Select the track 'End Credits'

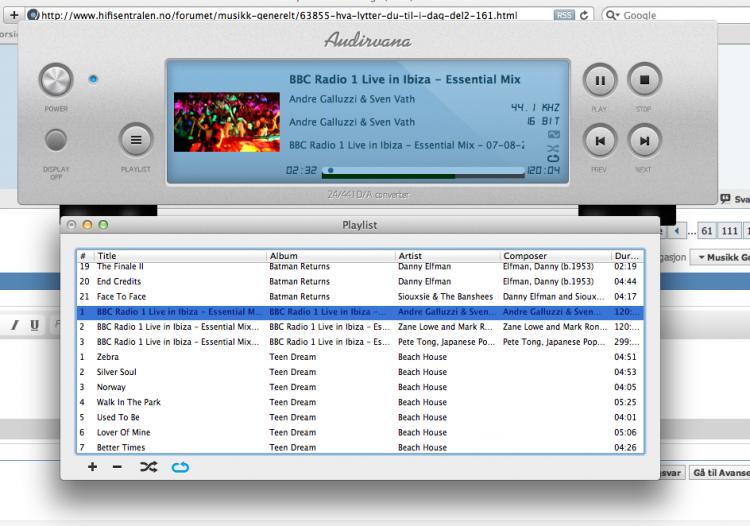click(x=360, y=282)
